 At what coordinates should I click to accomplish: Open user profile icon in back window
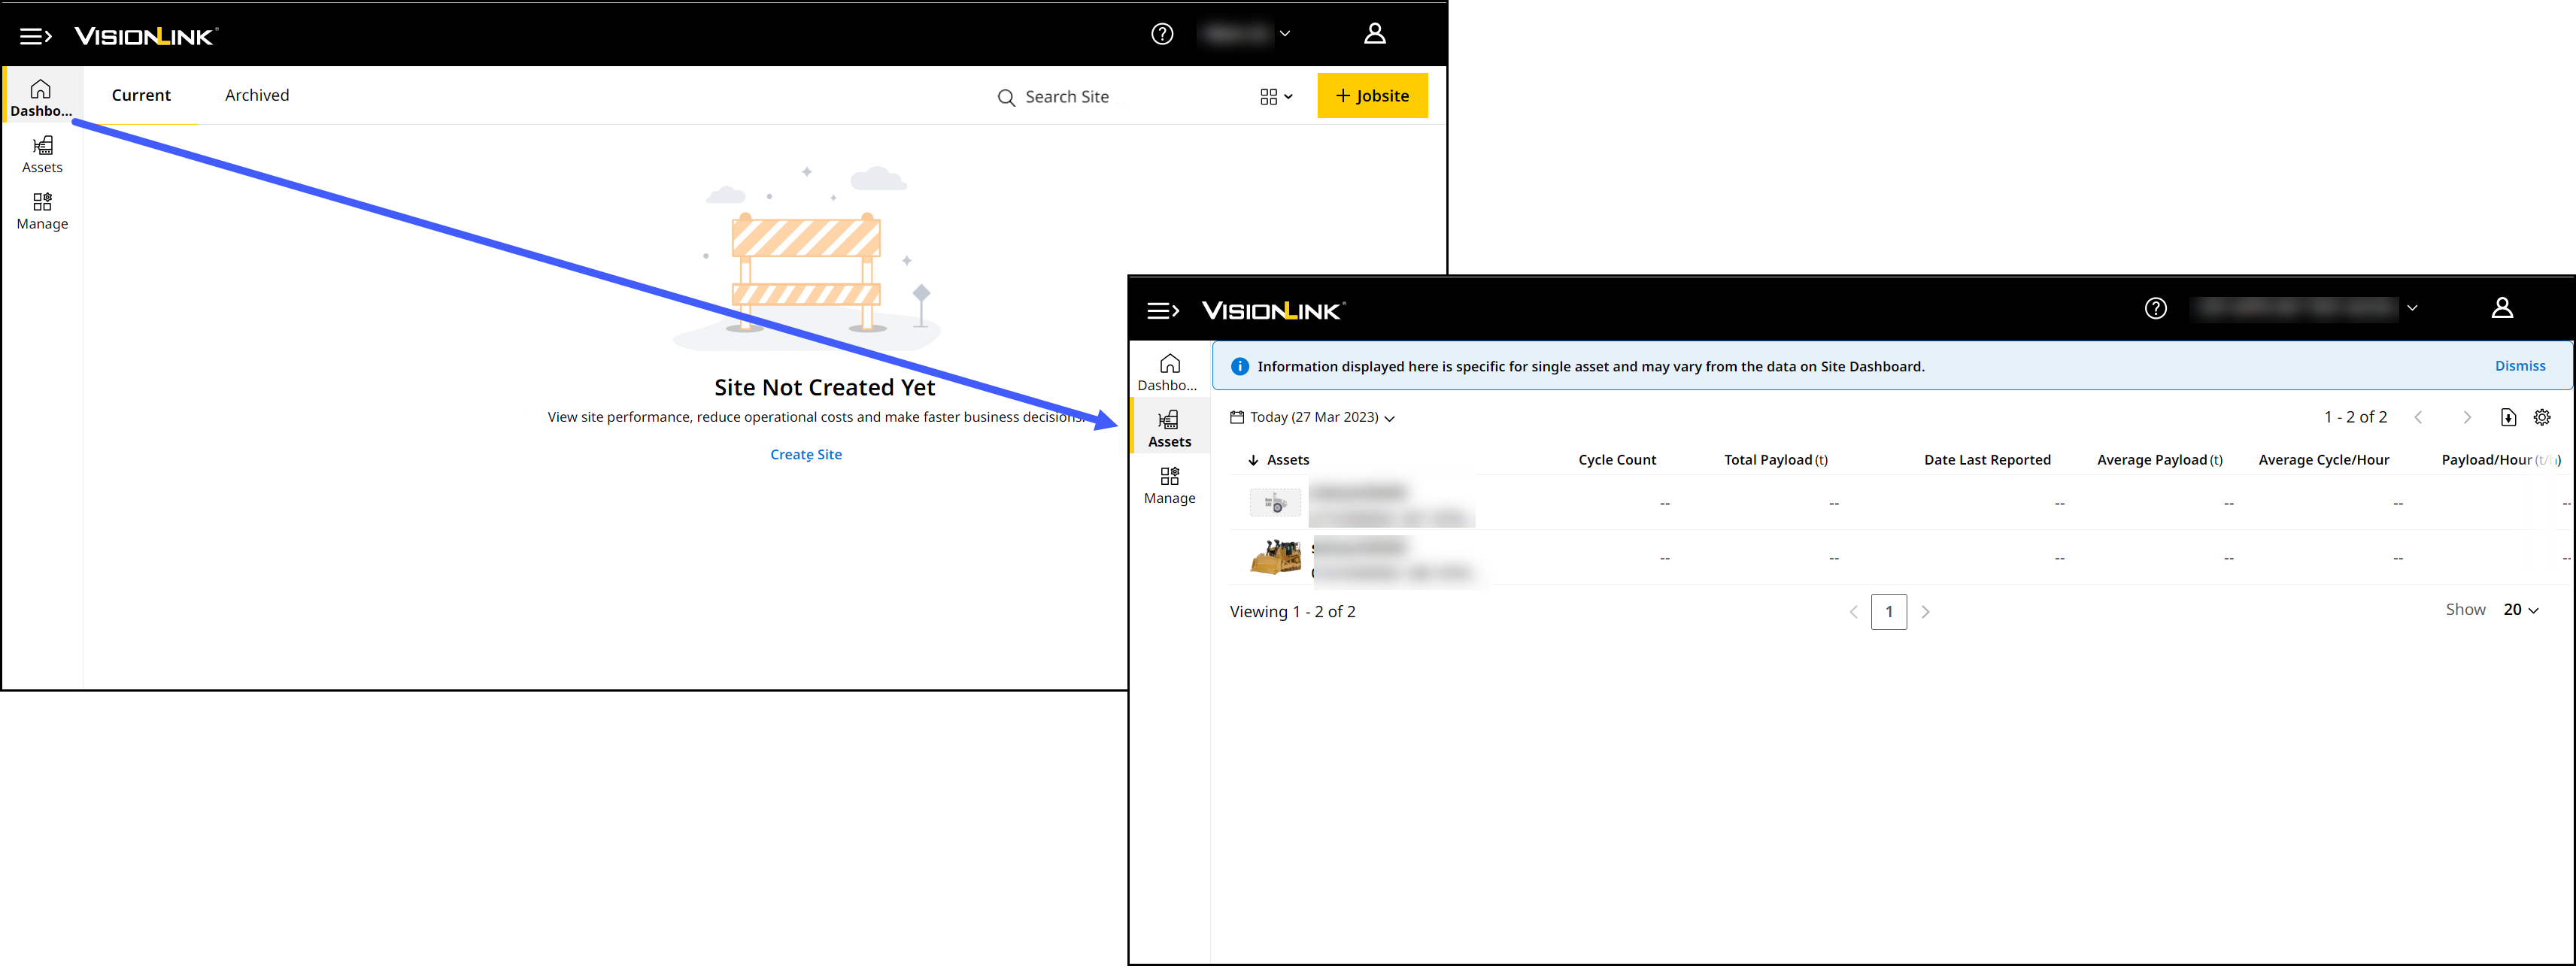point(1375,34)
